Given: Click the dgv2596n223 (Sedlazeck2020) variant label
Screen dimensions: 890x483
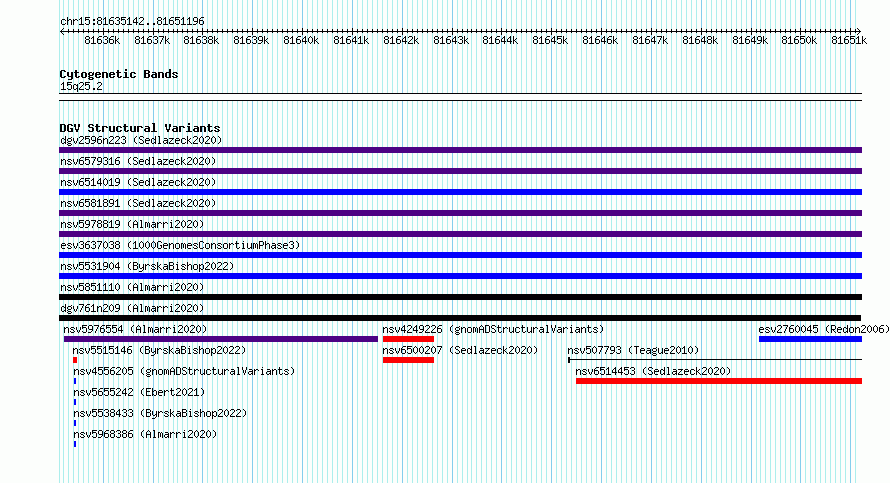Looking at the screenshot, I should 141,140.
